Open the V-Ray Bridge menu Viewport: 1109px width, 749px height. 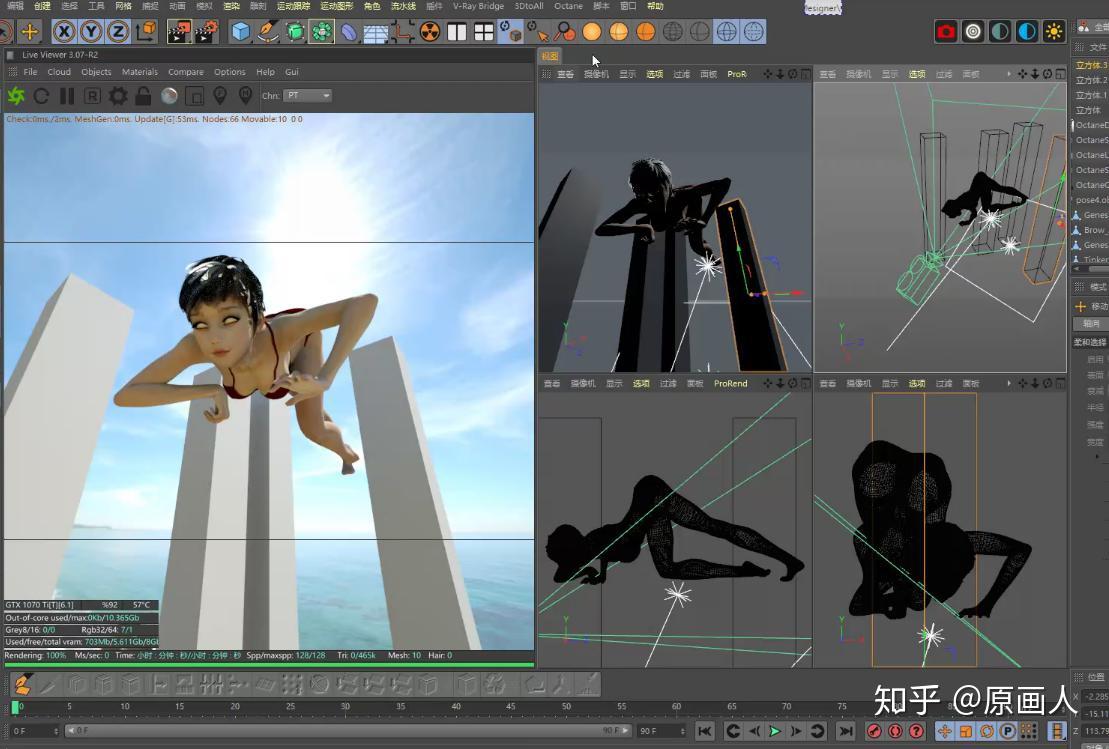tap(478, 6)
